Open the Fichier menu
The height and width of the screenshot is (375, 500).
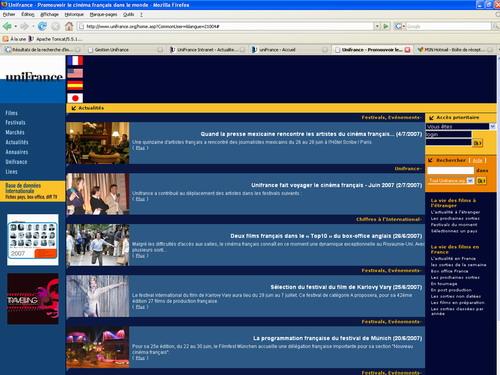point(9,14)
